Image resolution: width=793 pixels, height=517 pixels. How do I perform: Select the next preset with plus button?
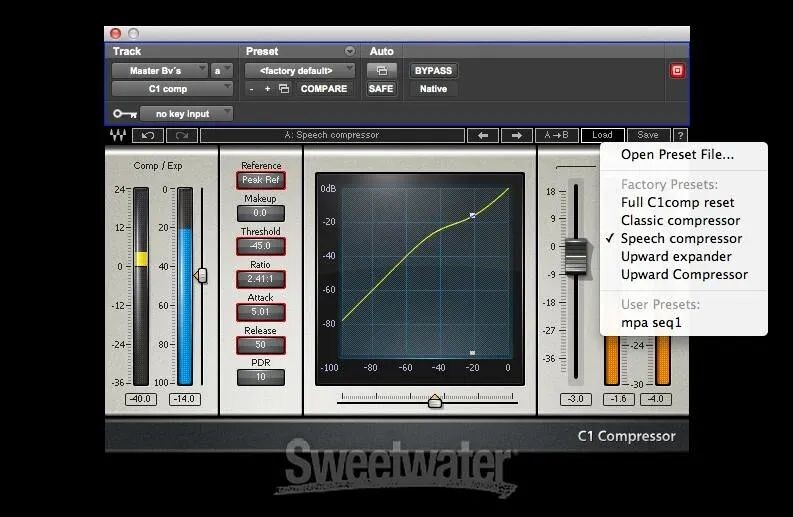click(267, 89)
